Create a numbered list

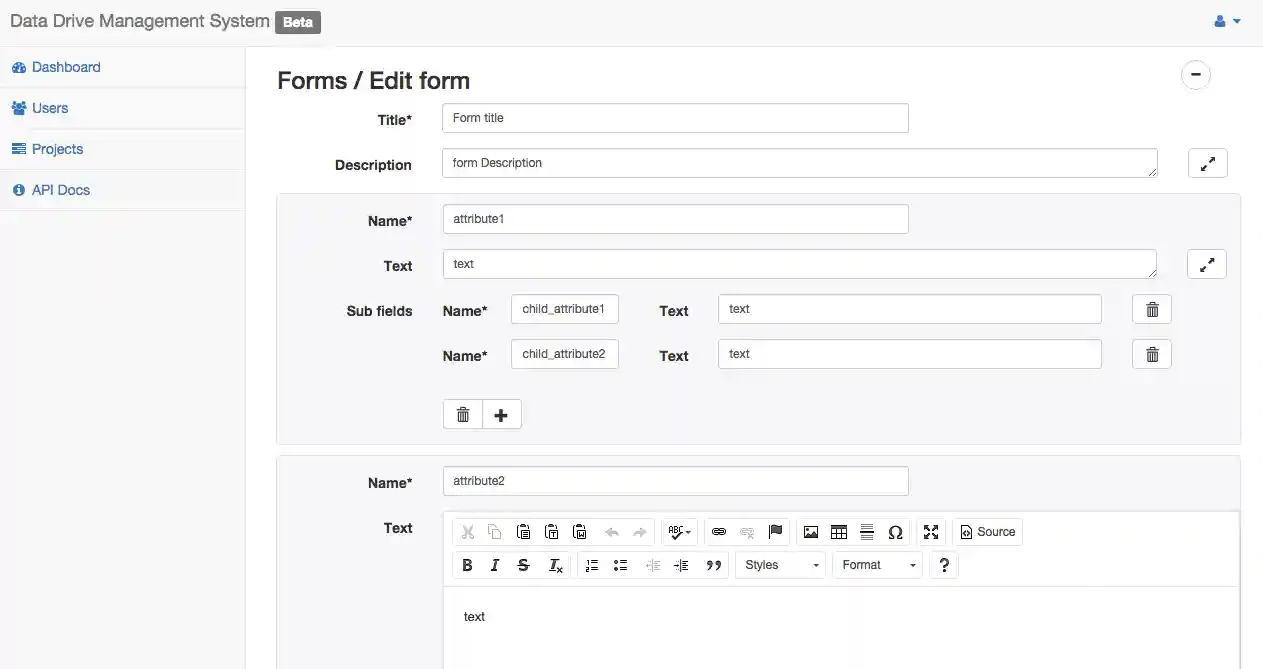(591, 565)
